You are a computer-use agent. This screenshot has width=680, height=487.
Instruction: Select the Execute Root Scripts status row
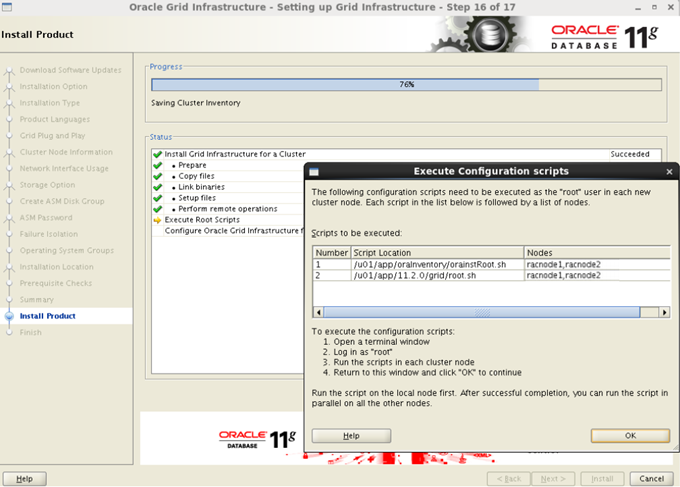pos(228,220)
